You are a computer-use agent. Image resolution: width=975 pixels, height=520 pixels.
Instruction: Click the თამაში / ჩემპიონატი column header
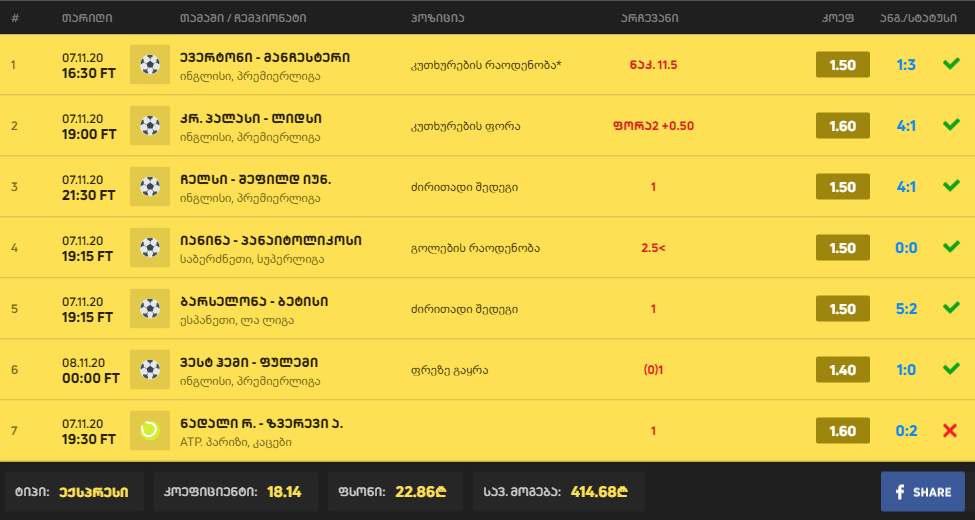click(x=243, y=18)
